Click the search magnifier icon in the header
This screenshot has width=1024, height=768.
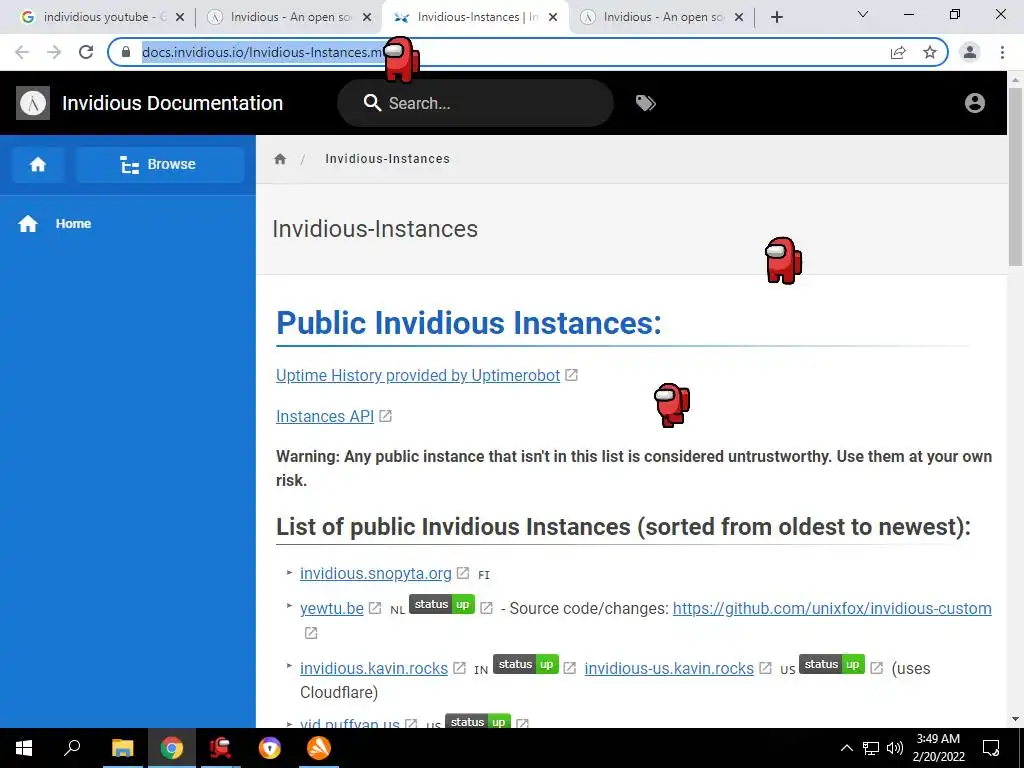coord(372,103)
